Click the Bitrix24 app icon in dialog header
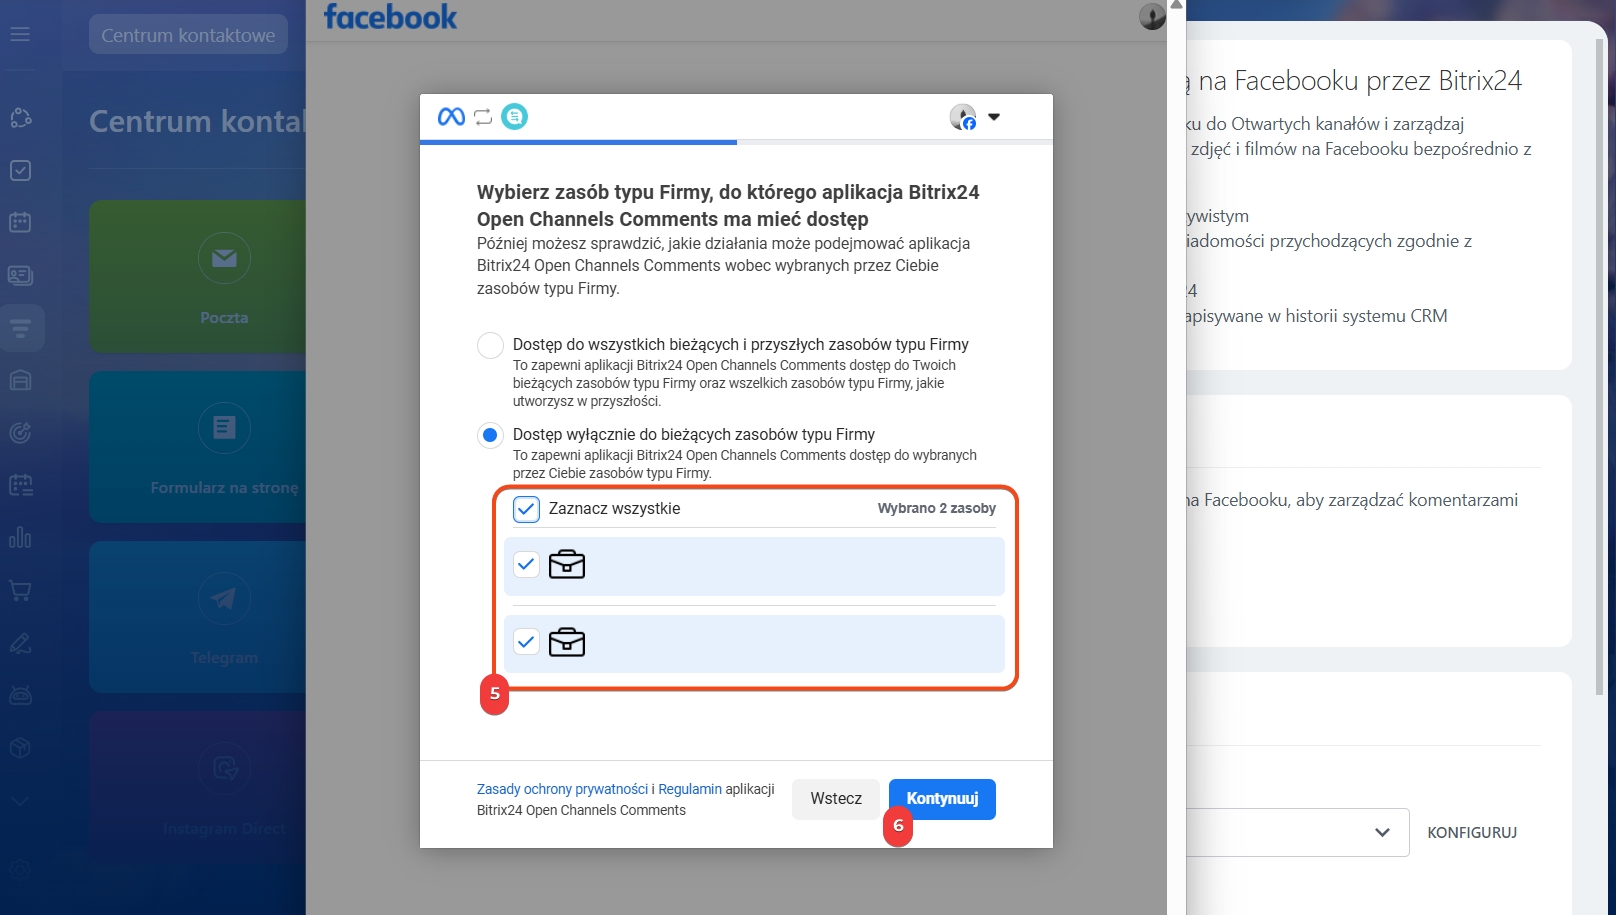1616x915 pixels. coord(514,117)
